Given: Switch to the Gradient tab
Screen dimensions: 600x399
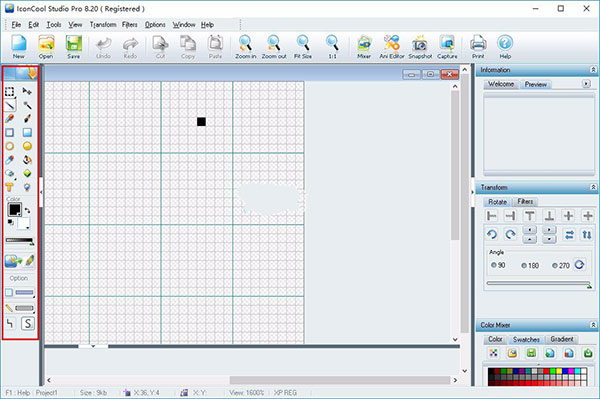Looking at the screenshot, I should (562, 339).
